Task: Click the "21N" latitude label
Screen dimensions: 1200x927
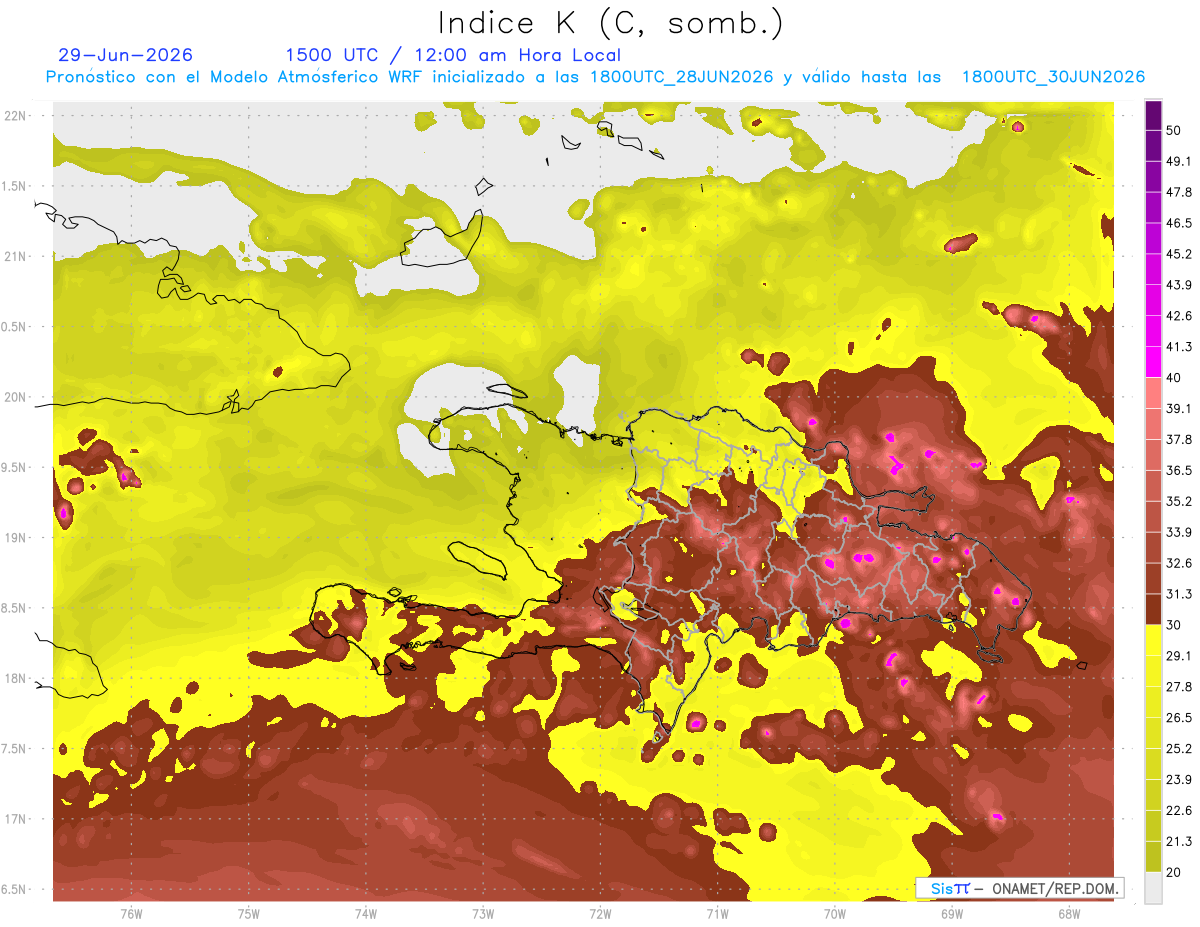Action: (x=16, y=256)
